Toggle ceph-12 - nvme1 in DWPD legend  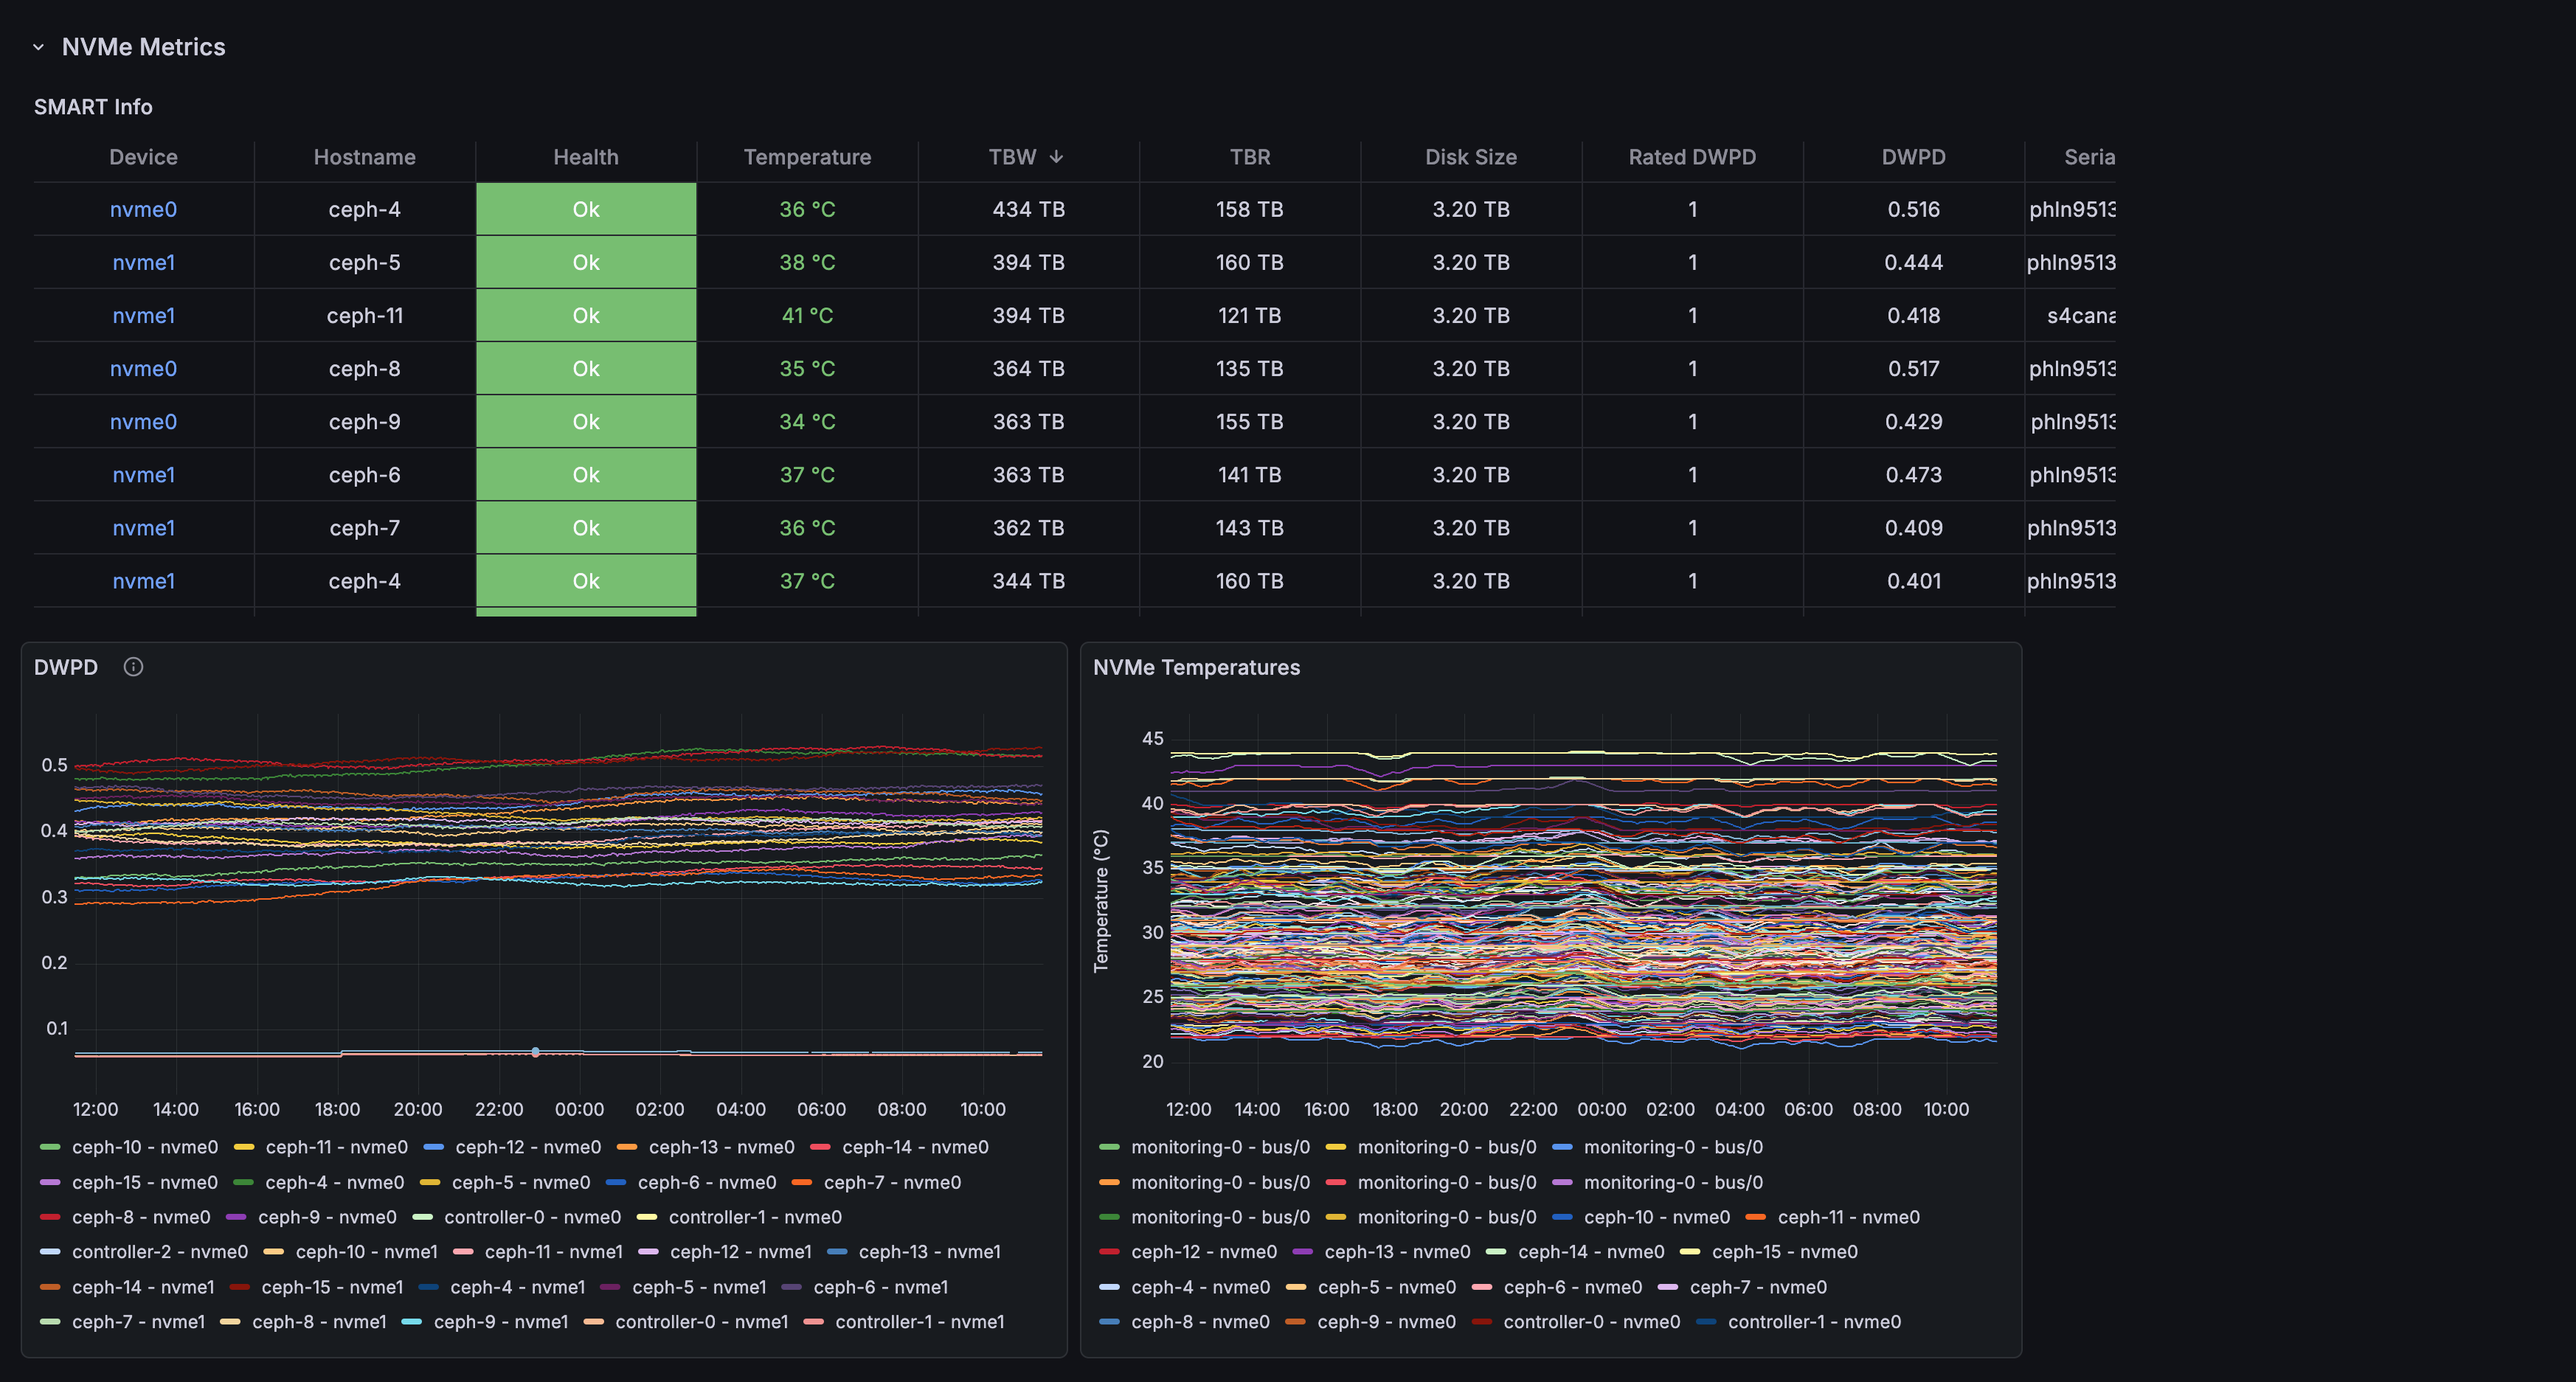(741, 1251)
